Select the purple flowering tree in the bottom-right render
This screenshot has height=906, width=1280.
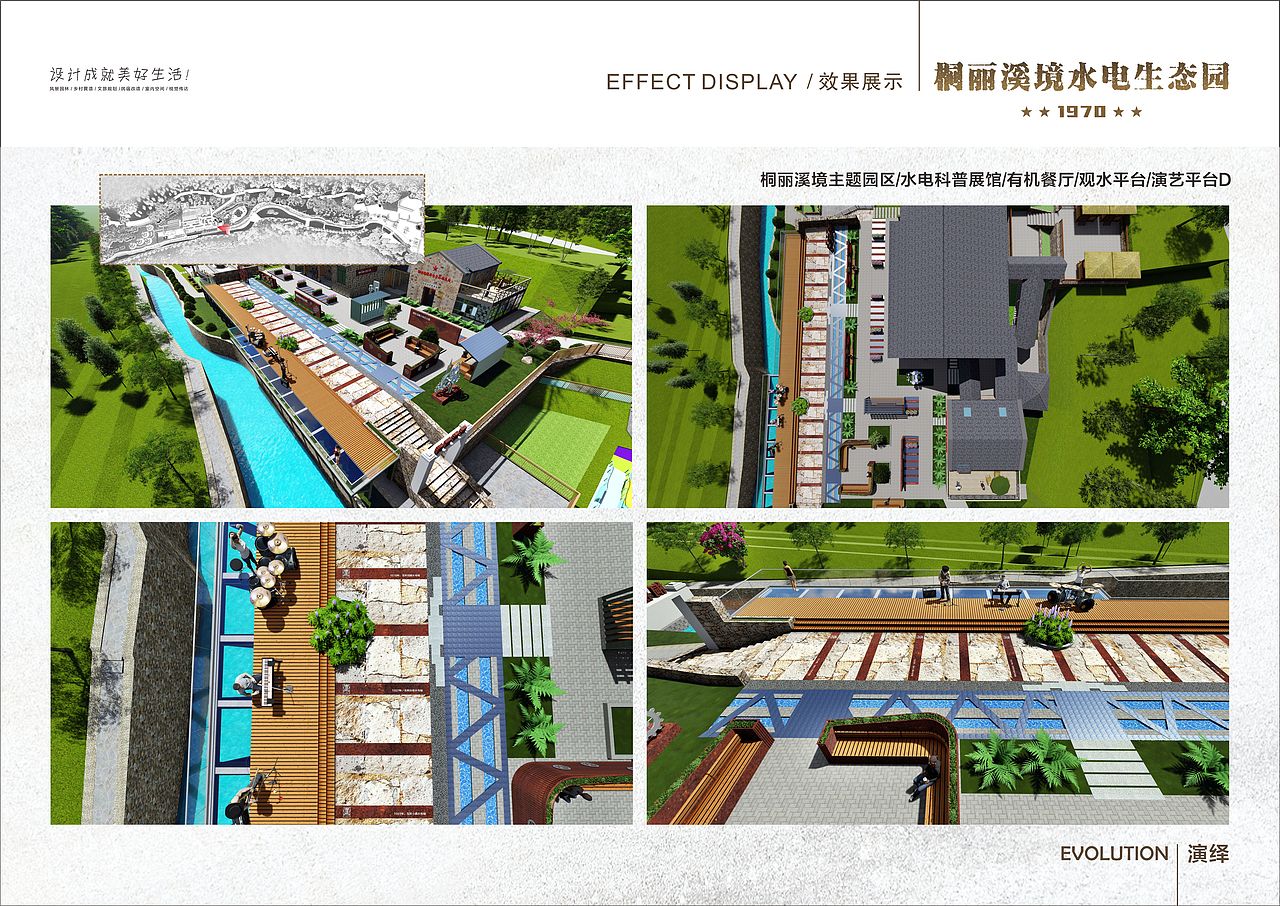(x=723, y=540)
